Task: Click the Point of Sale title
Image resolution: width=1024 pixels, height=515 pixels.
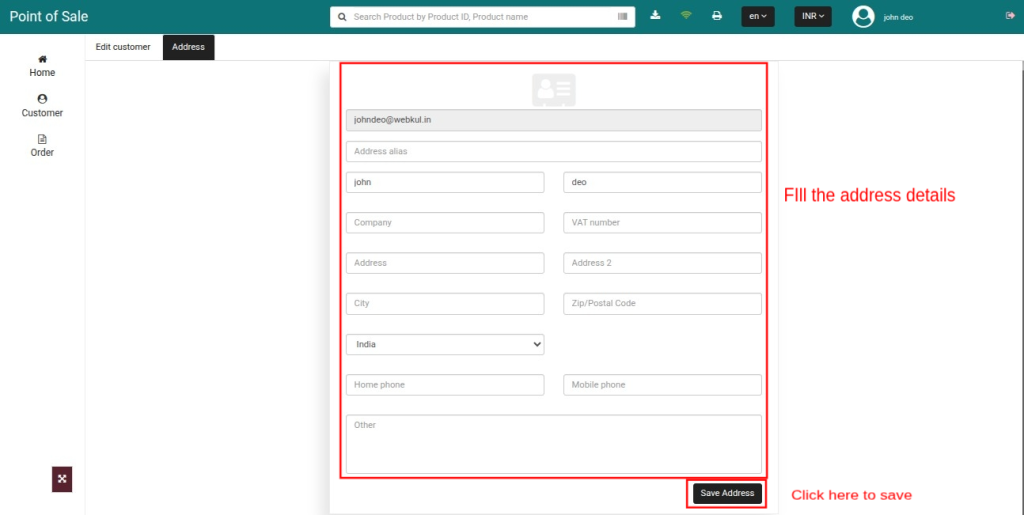Action: coord(49,16)
